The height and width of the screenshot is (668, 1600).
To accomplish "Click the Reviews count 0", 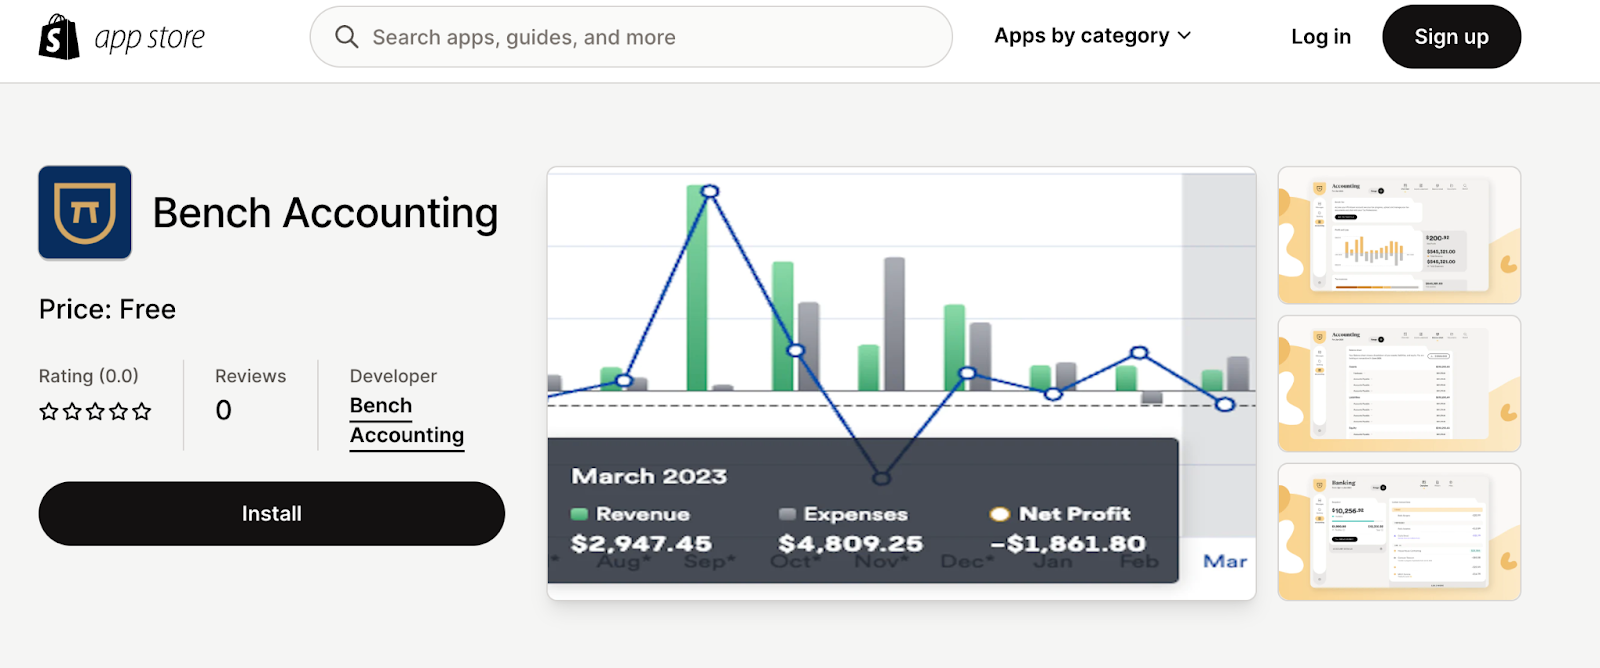I will pos(224,410).
